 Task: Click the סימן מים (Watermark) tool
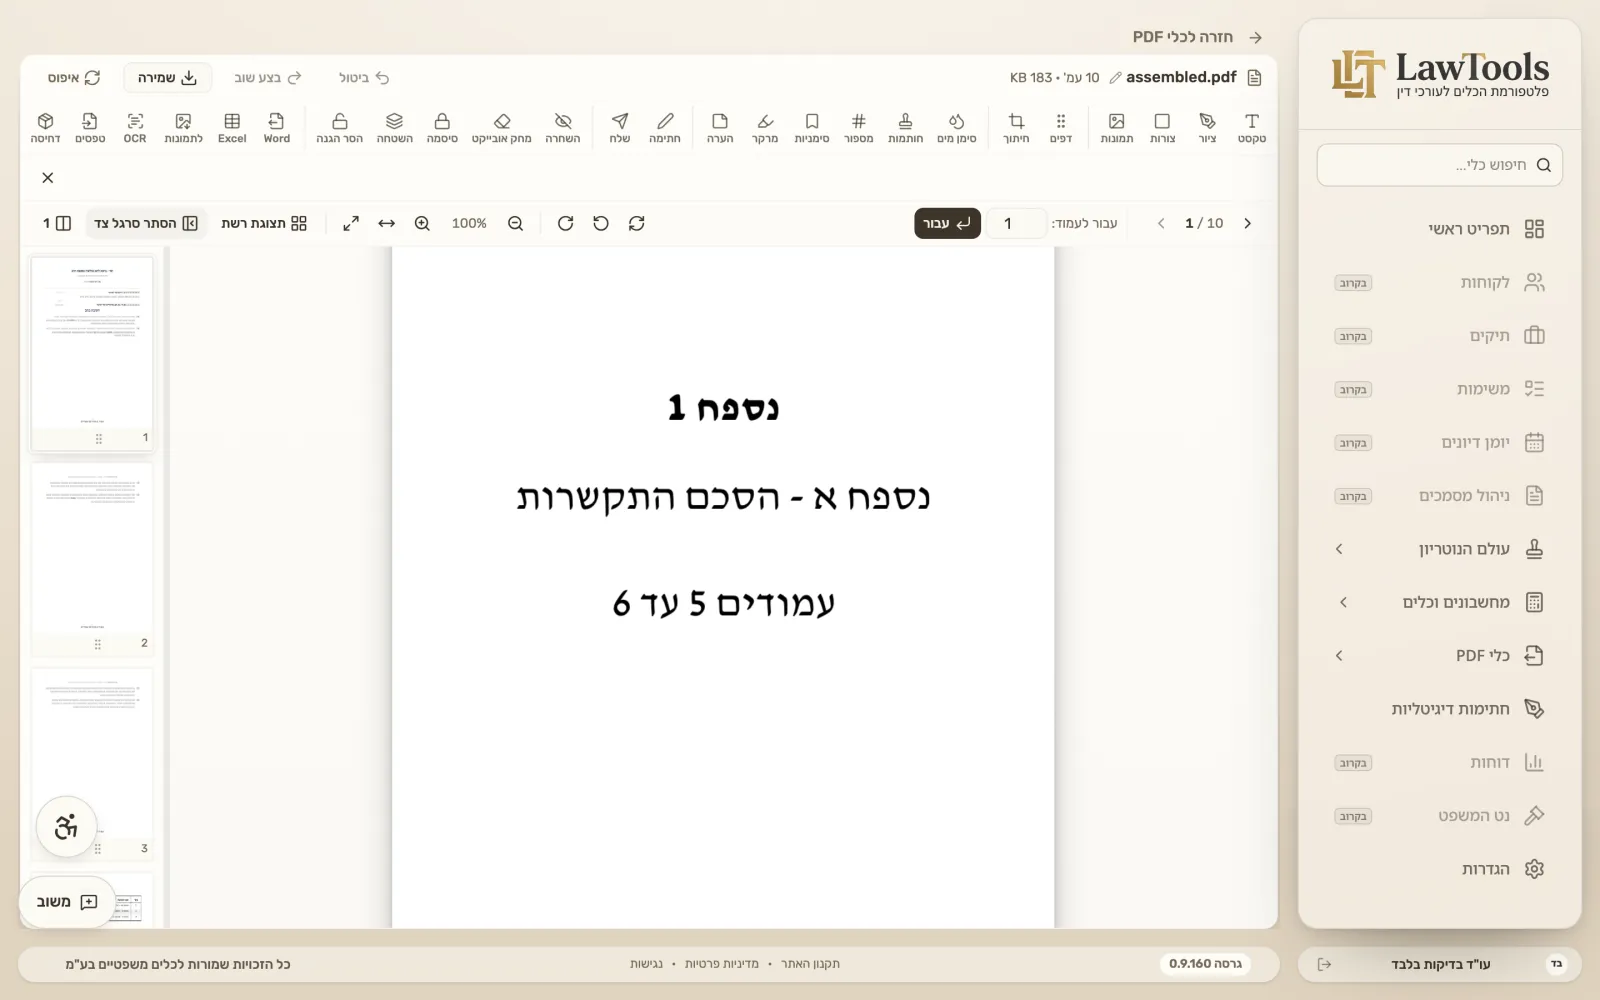coord(956,128)
